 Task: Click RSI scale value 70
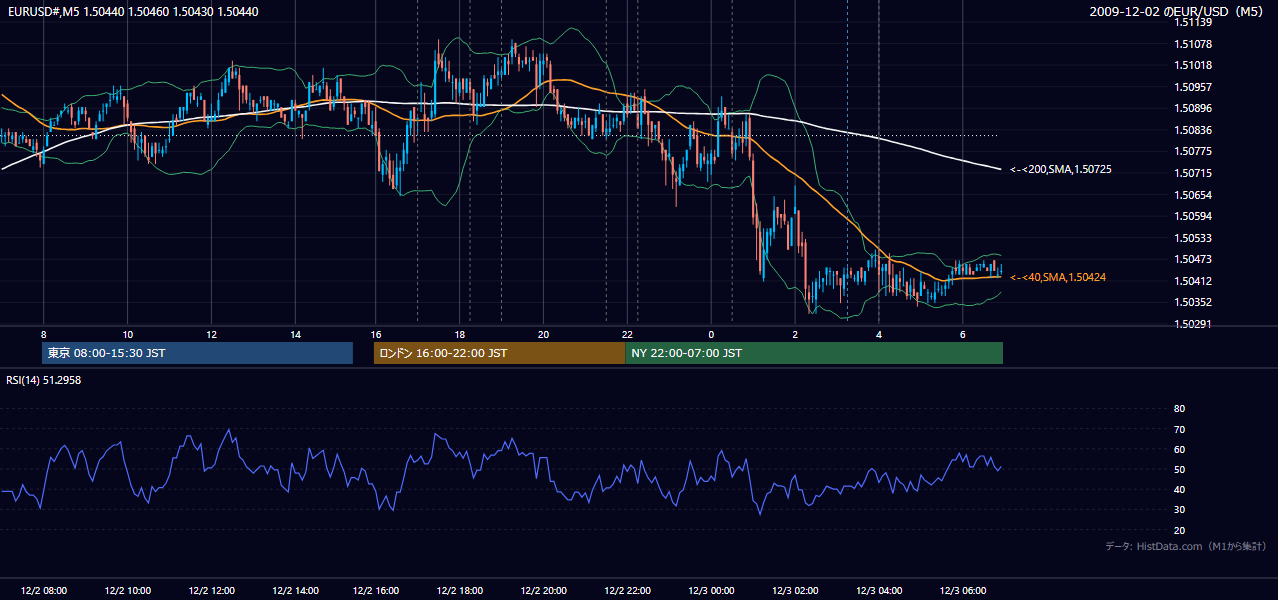point(1179,429)
